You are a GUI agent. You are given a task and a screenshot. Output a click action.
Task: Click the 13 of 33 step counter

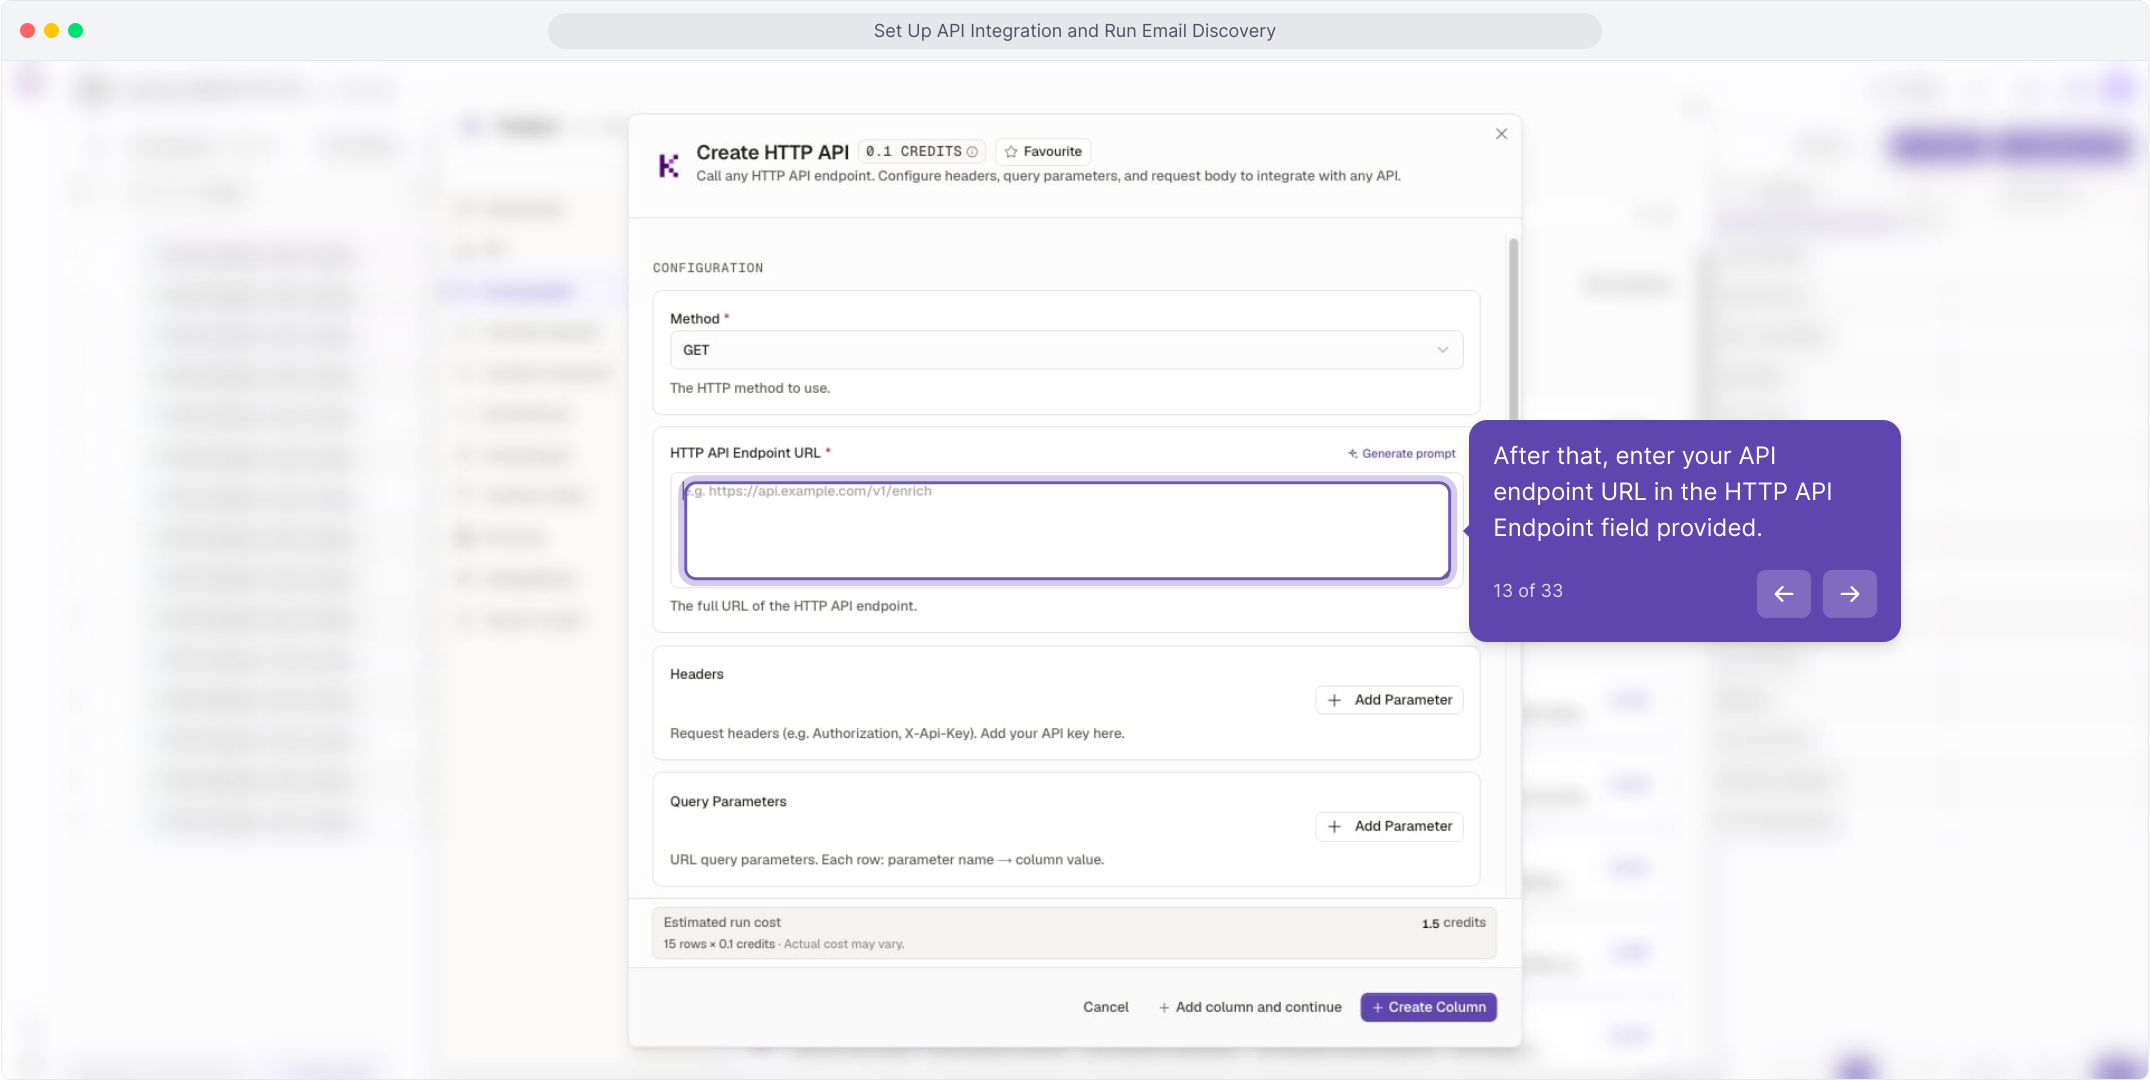[x=1528, y=591]
